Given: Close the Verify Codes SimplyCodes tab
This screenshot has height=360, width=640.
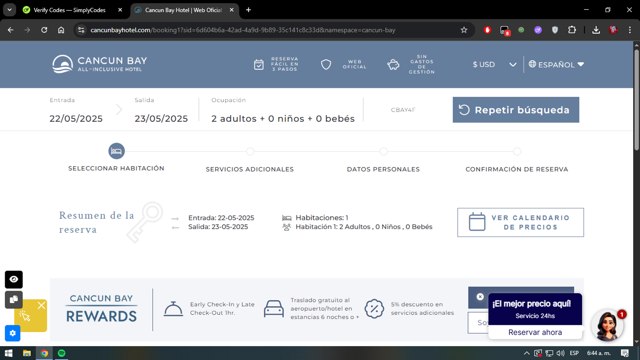Looking at the screenshot, I should (120, 10).
